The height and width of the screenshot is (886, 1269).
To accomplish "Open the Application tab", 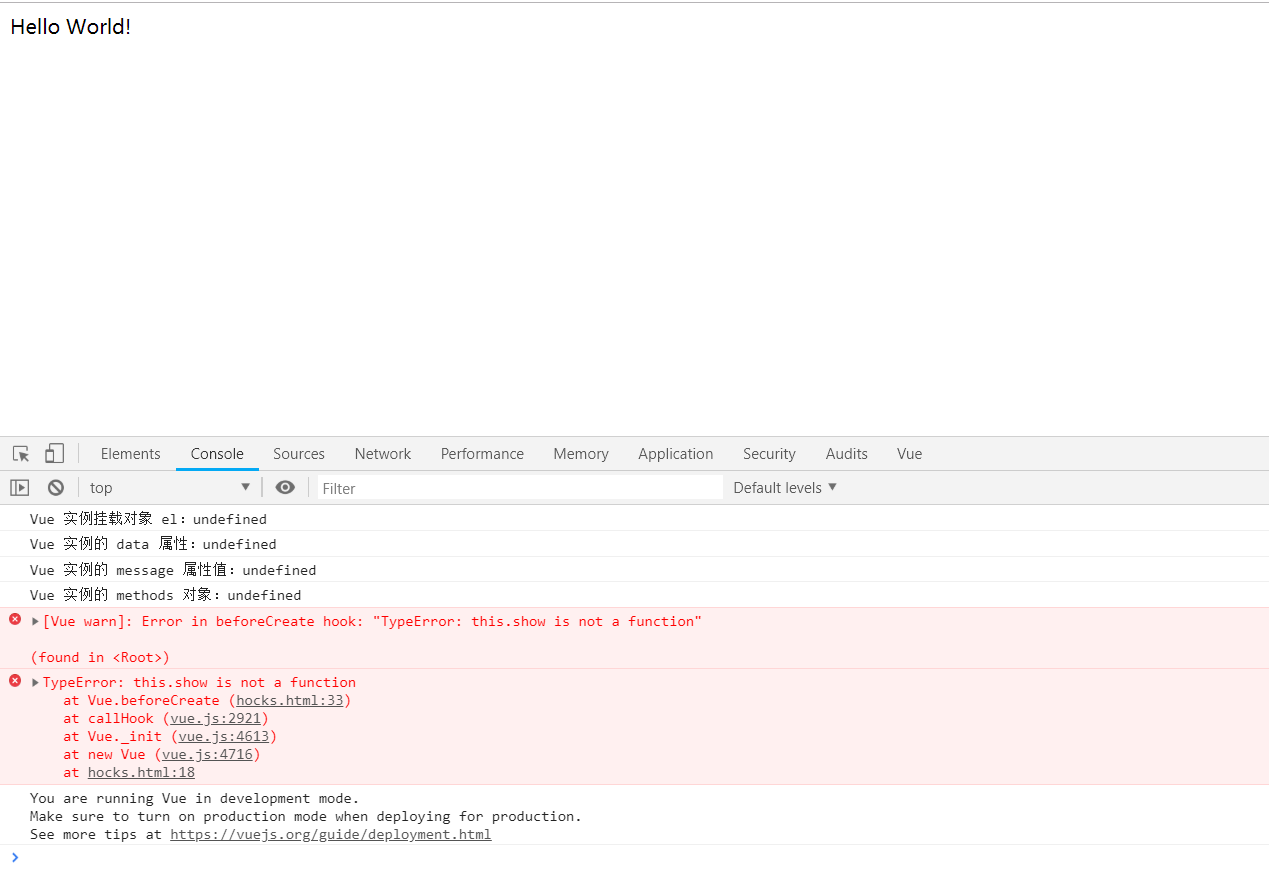I will (x=676, y=454).
